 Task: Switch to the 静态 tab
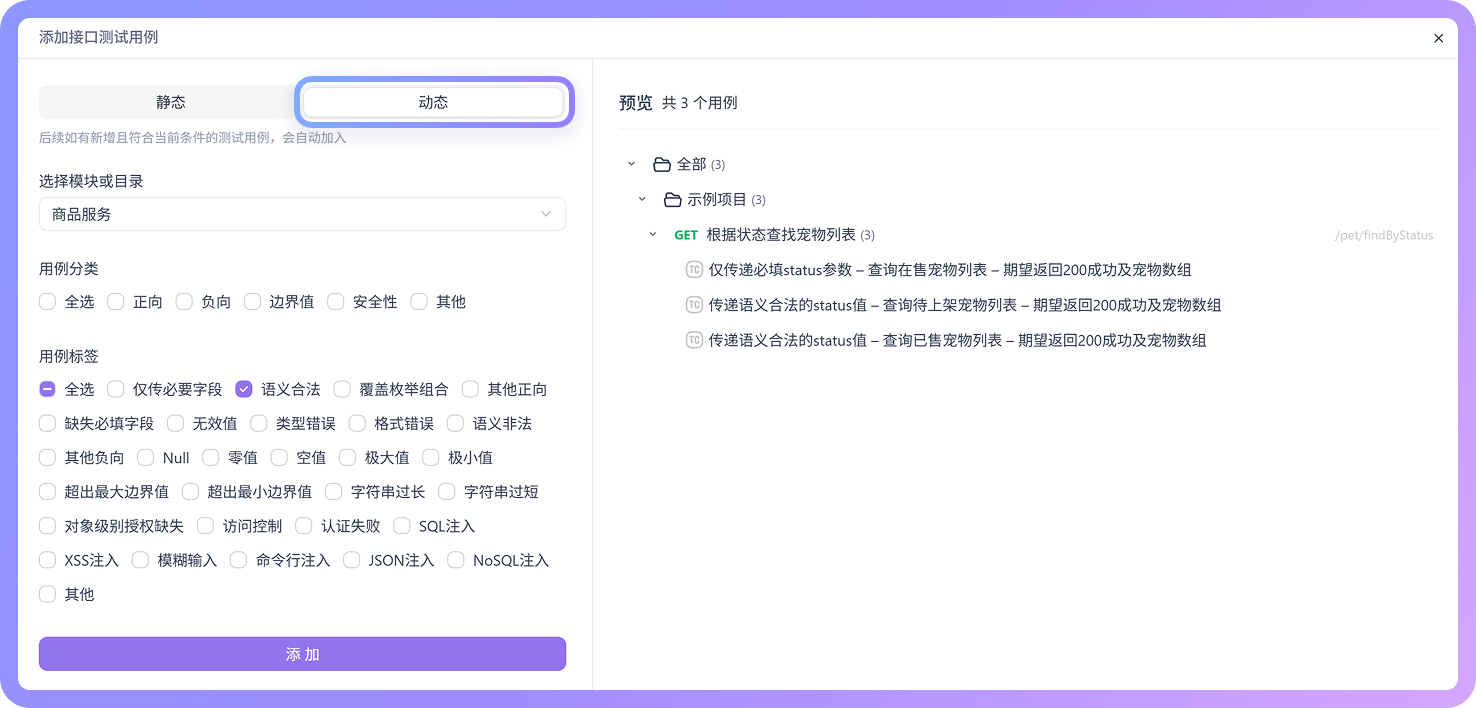click(170, 101)
